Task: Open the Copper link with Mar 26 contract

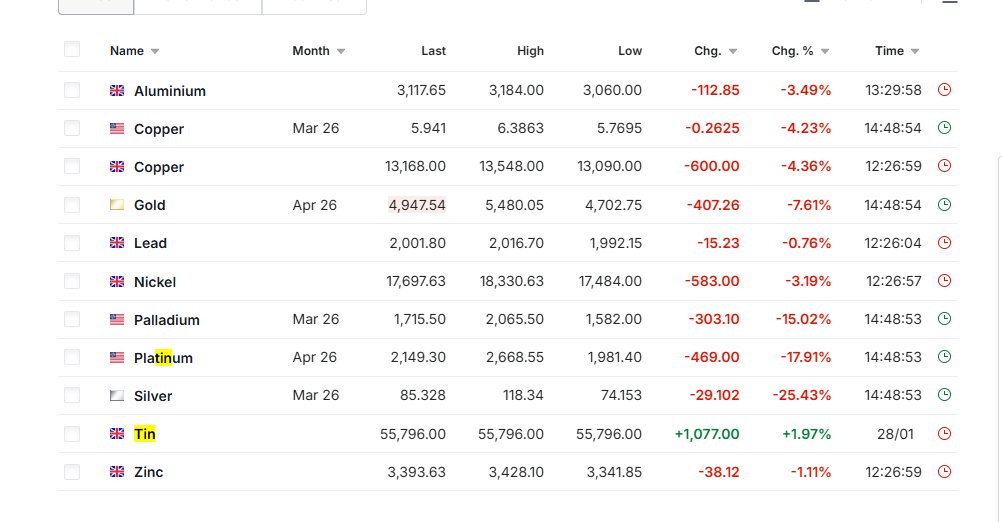Action: click(158, 129)
